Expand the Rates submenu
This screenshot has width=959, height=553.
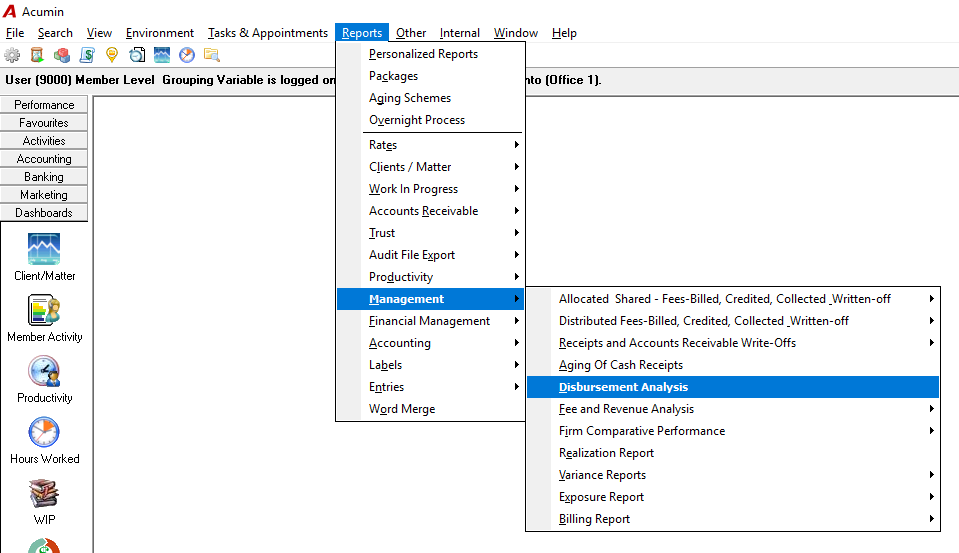coord(431,145)
